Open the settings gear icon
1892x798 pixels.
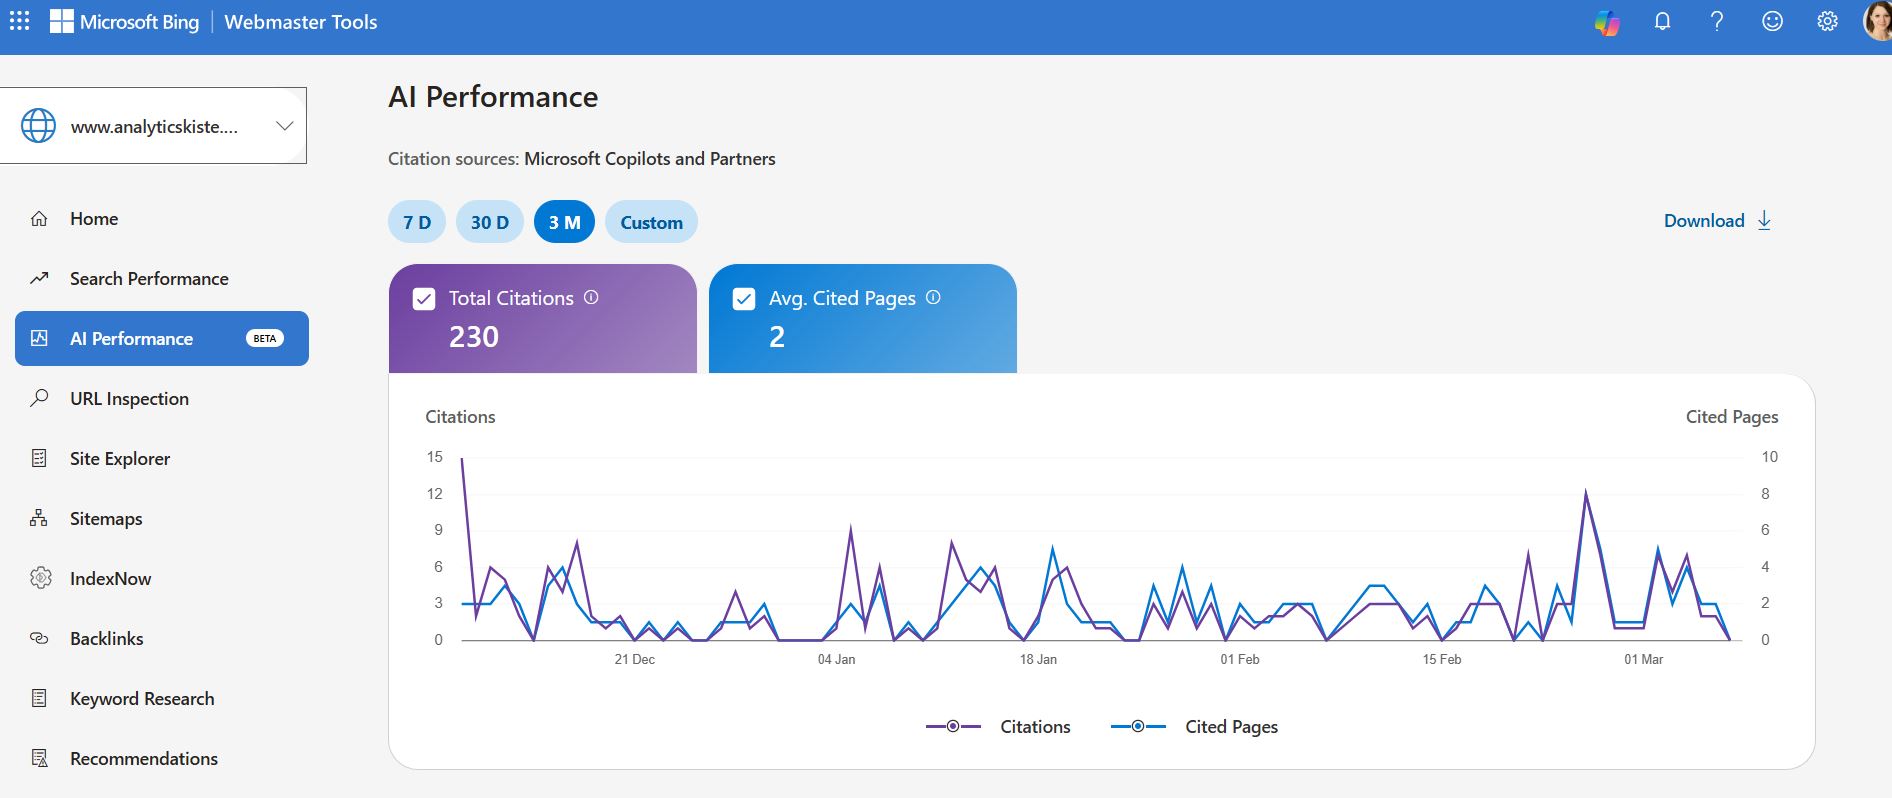(x=1827, y=22)
